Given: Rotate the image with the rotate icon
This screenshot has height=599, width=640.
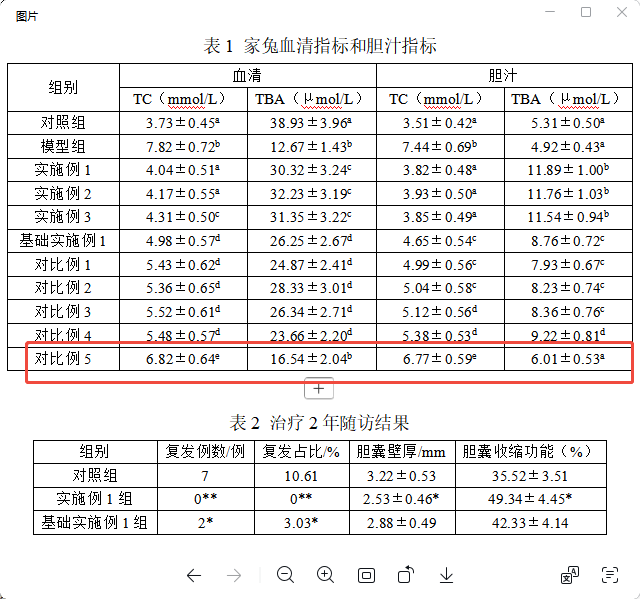Looking at the screenshot, I should pyautogui.click(x=406, y=575).
